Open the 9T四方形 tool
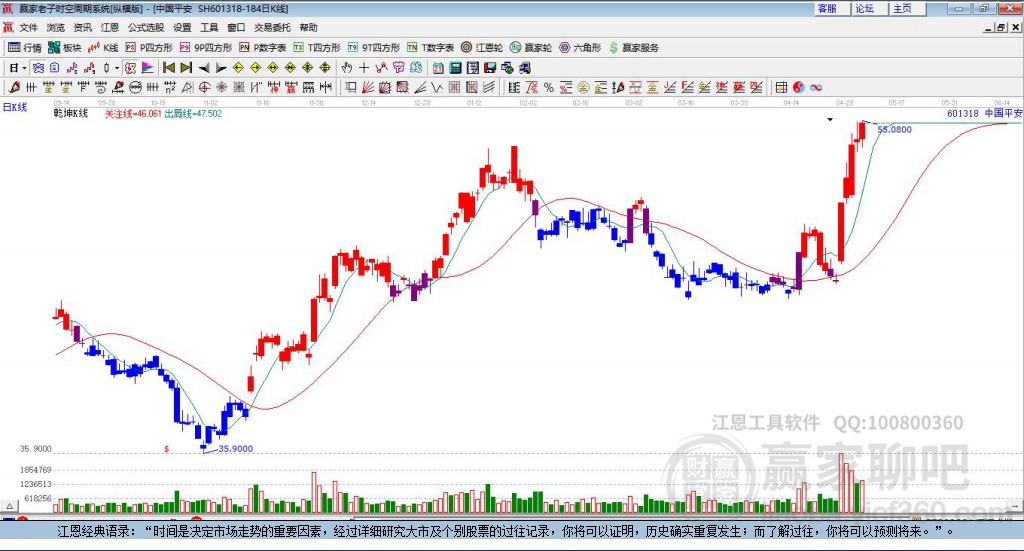Viewport: 1024px width, 551px height. pyautogui.click(x=374, y=48)
